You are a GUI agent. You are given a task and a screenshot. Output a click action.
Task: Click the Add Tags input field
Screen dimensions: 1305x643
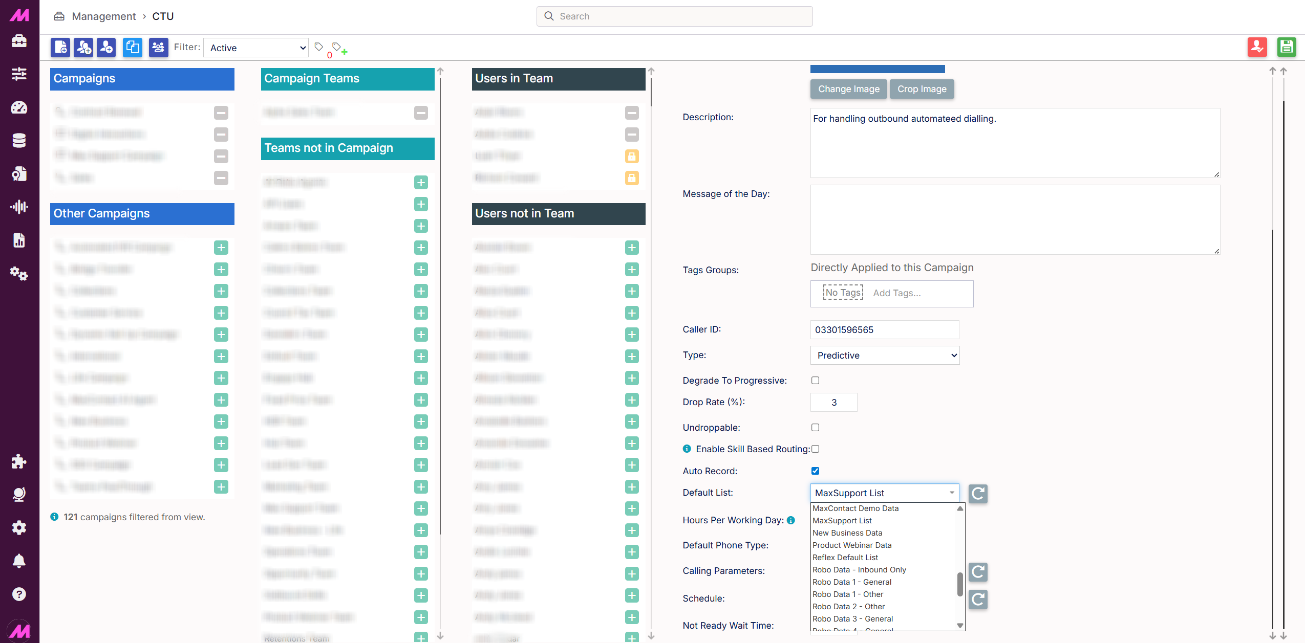pos(896,293)
